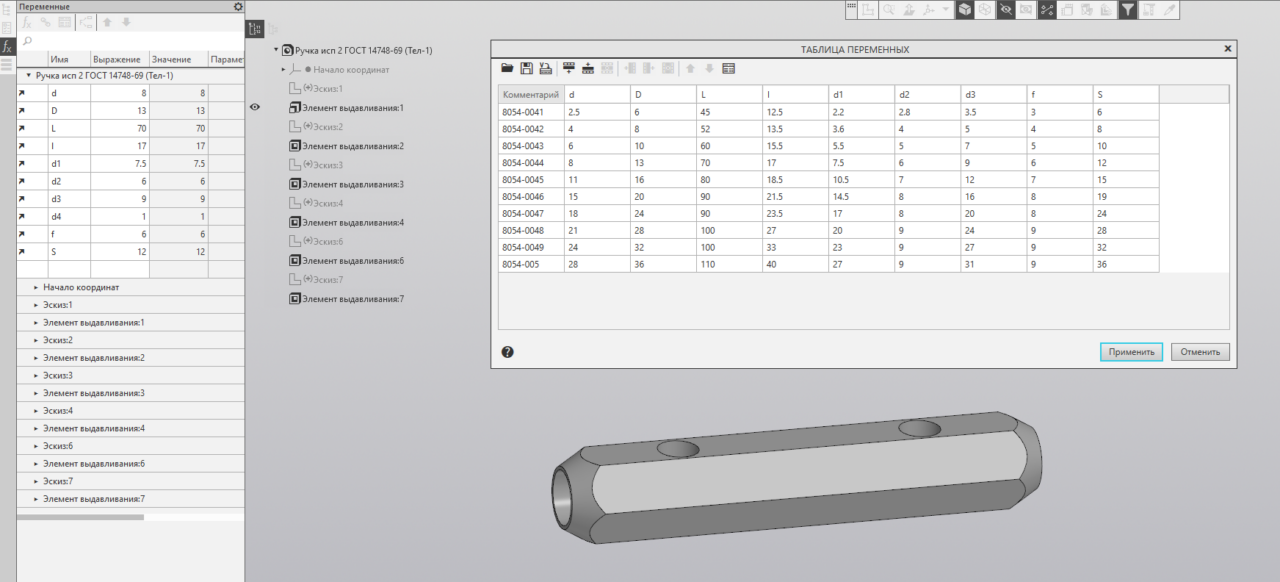Click the constraints points icon in the top toolbar

1047,9
